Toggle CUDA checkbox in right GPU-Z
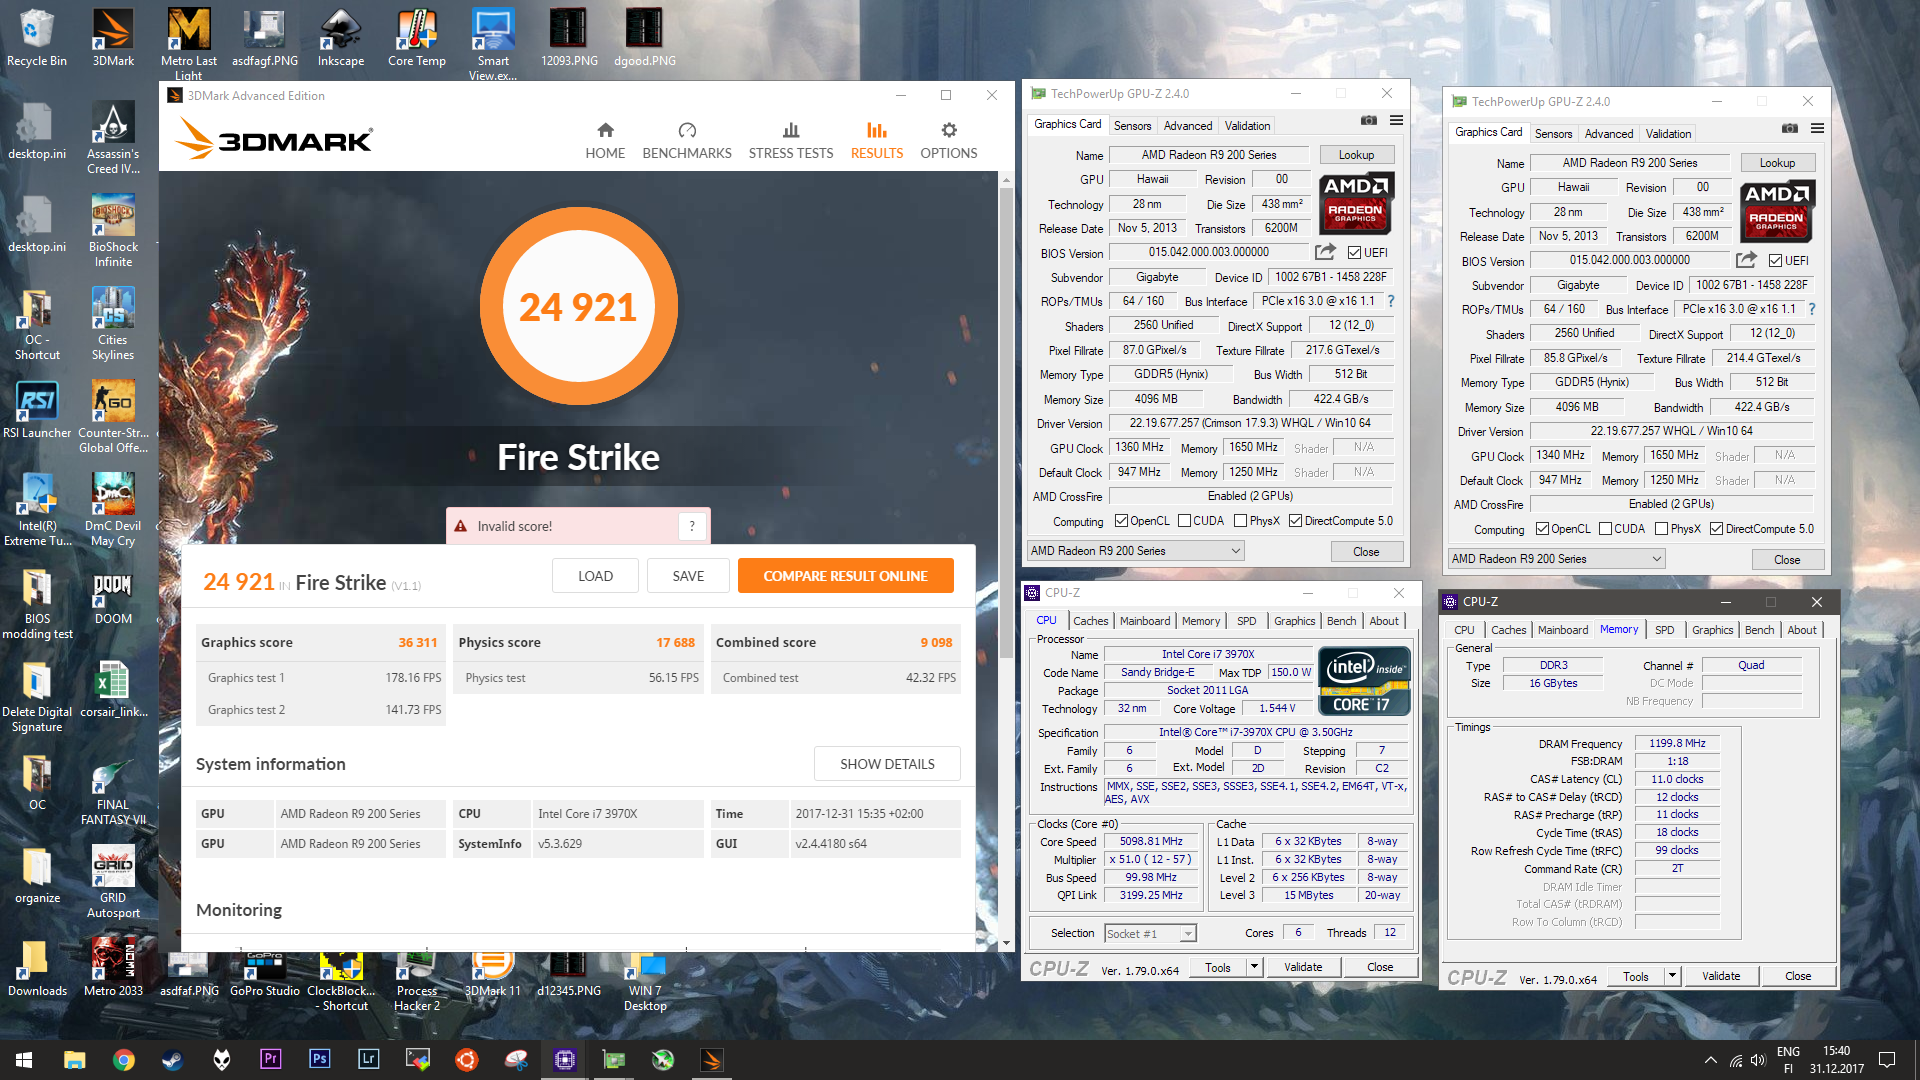 [x=1605, y=529]
